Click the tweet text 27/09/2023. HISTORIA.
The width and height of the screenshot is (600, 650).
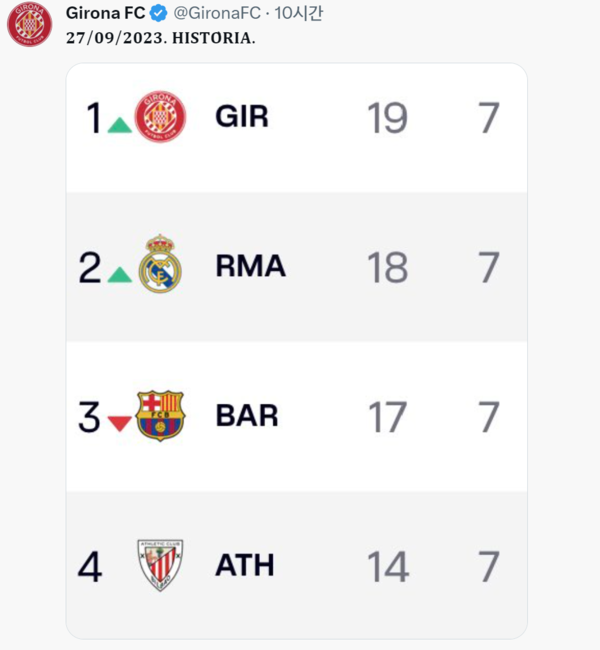[x=160, y=38]
